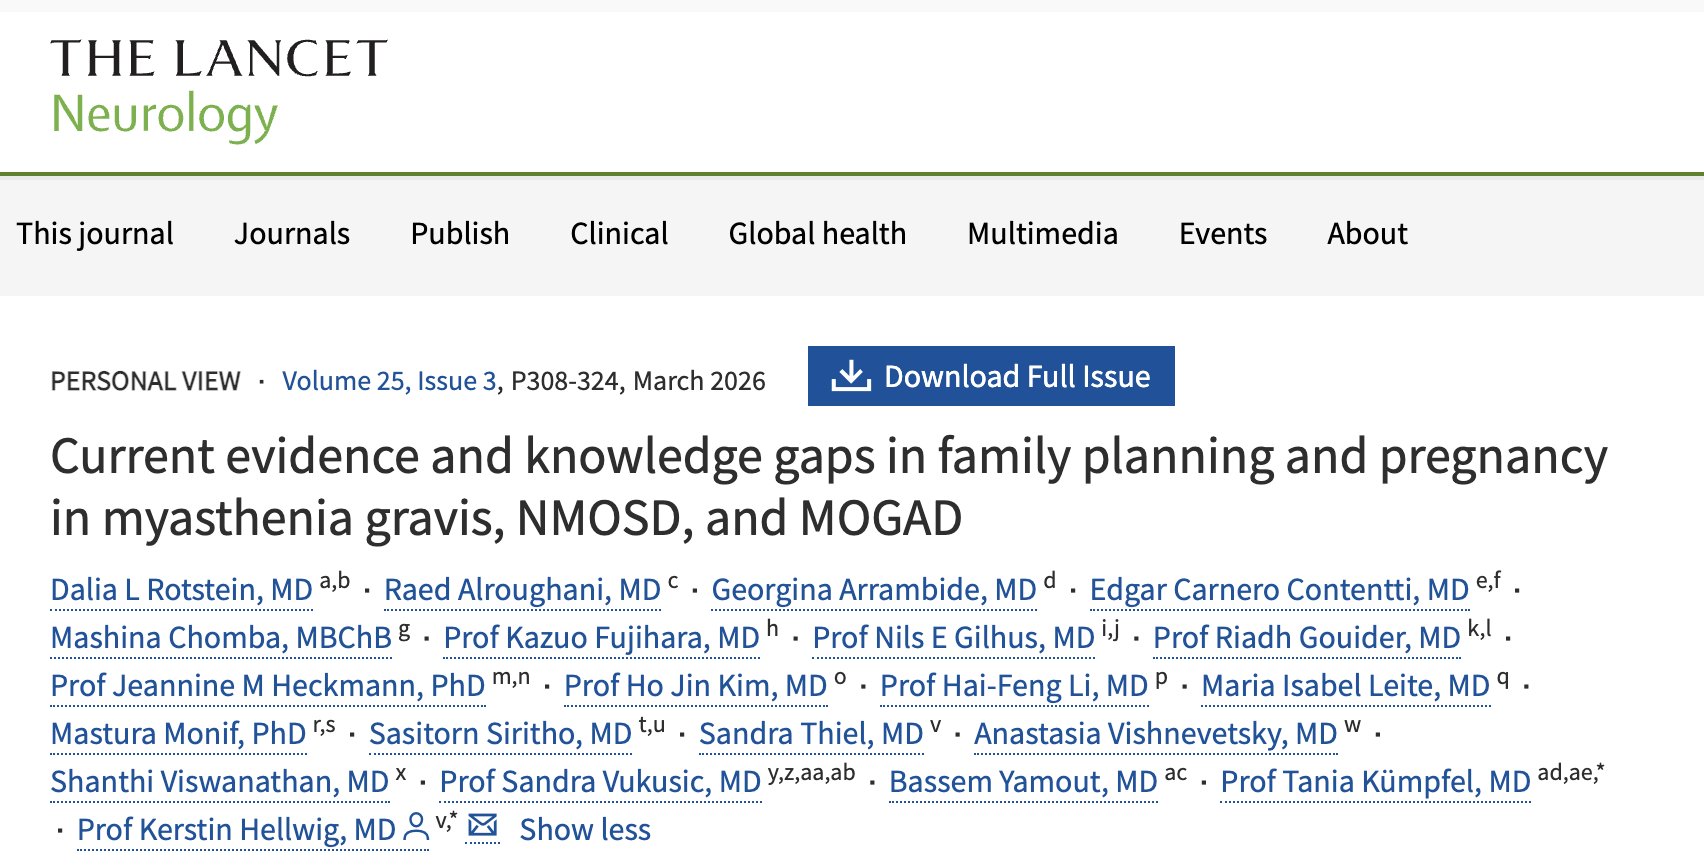Select author Prof Tania Kümpfel

pos(1375,782)
